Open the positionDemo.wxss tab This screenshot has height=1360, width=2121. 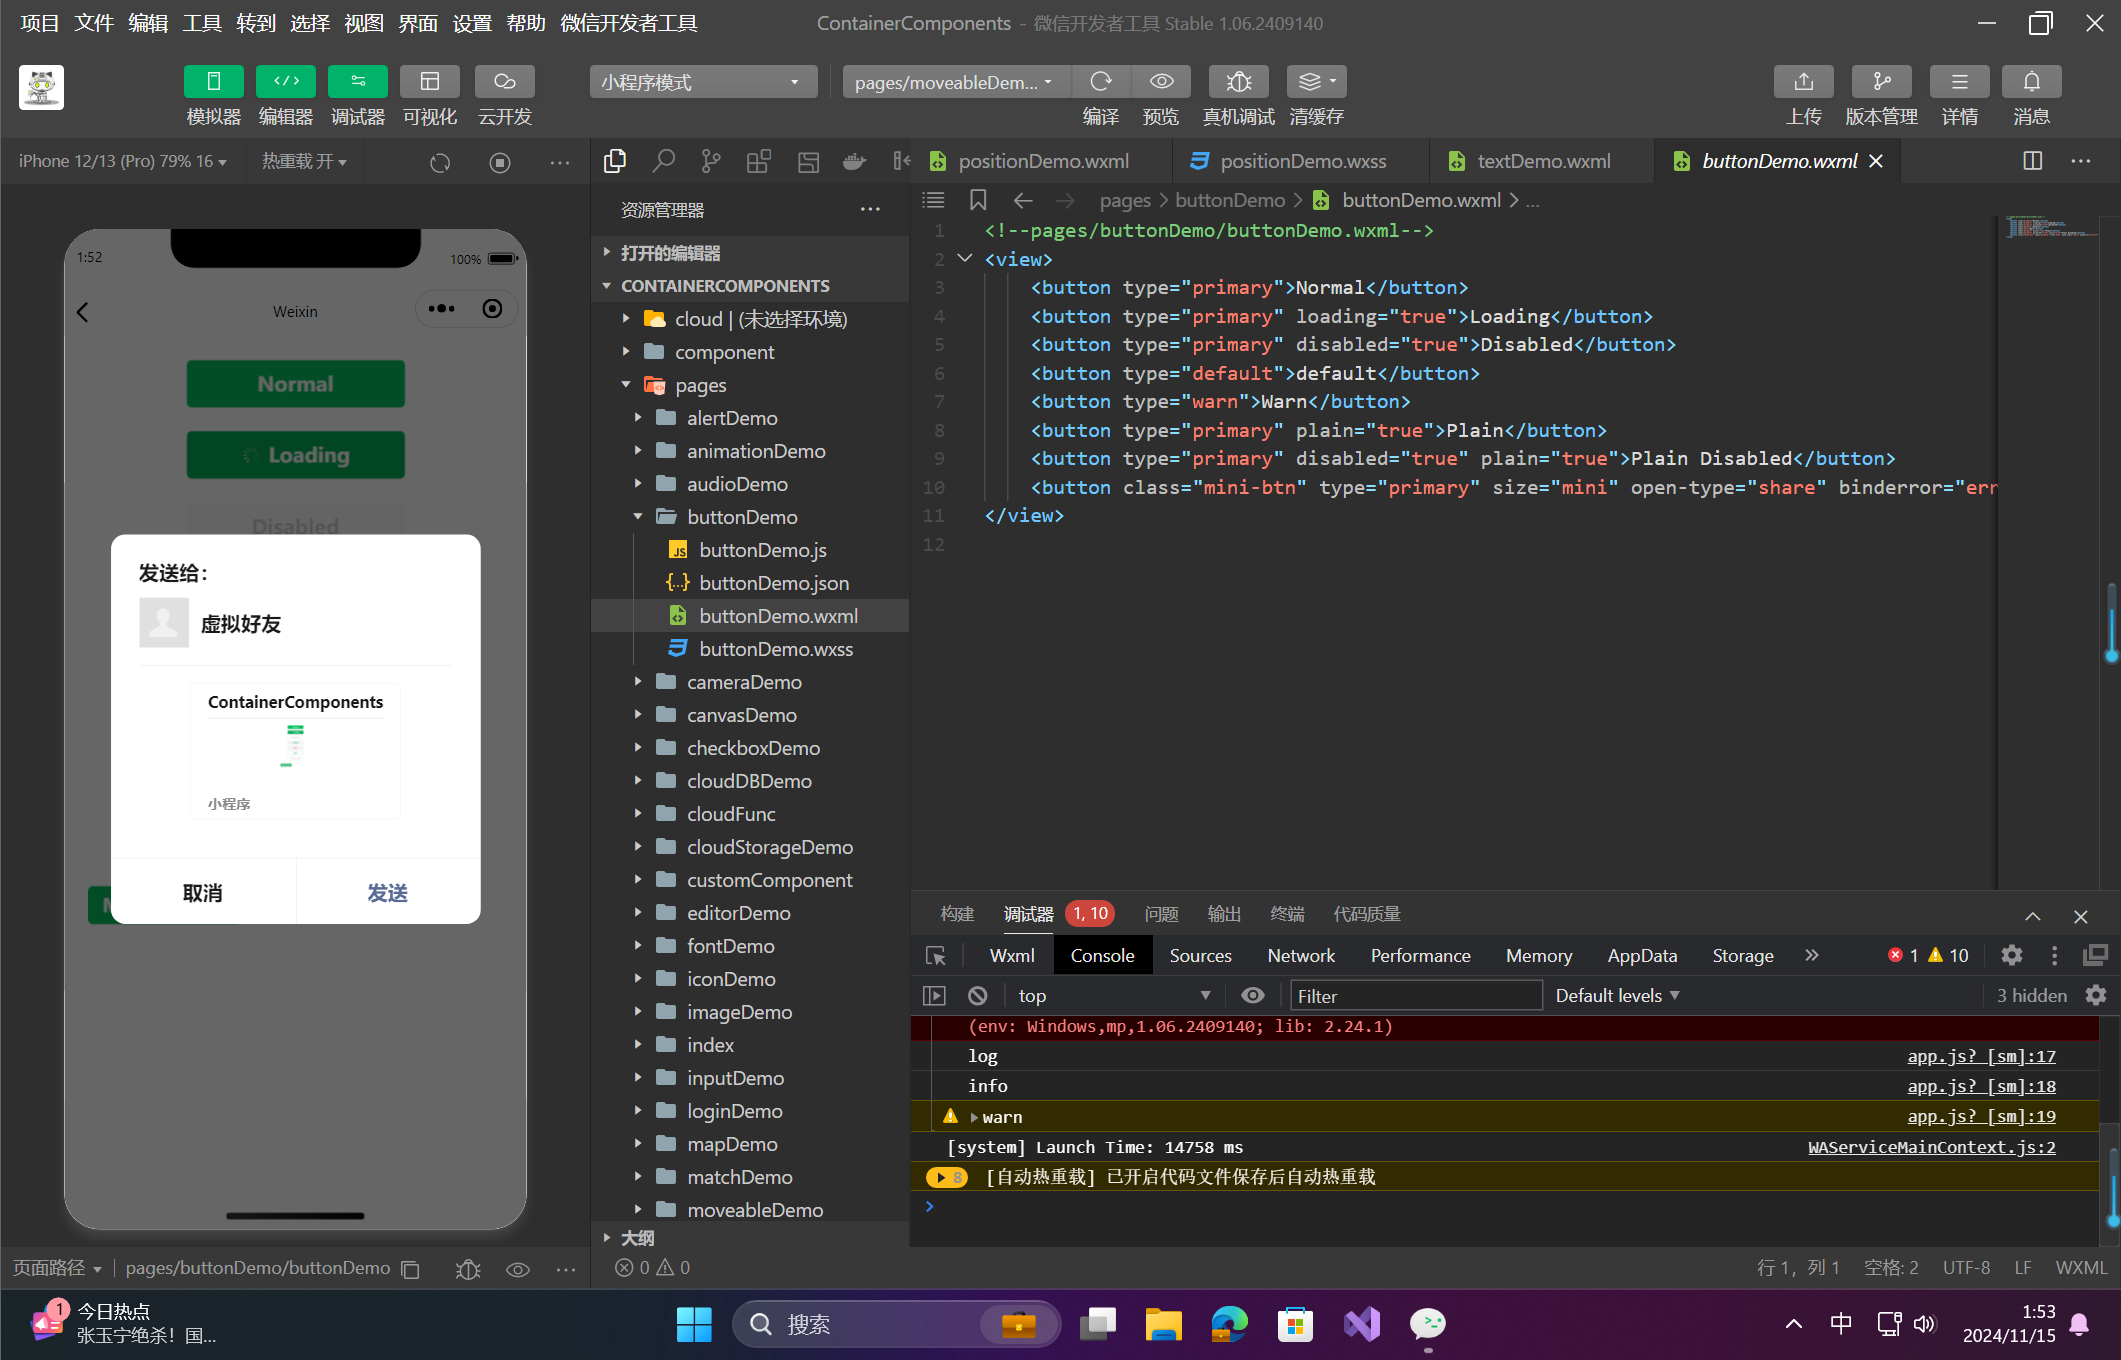[x=1302, y=161]
